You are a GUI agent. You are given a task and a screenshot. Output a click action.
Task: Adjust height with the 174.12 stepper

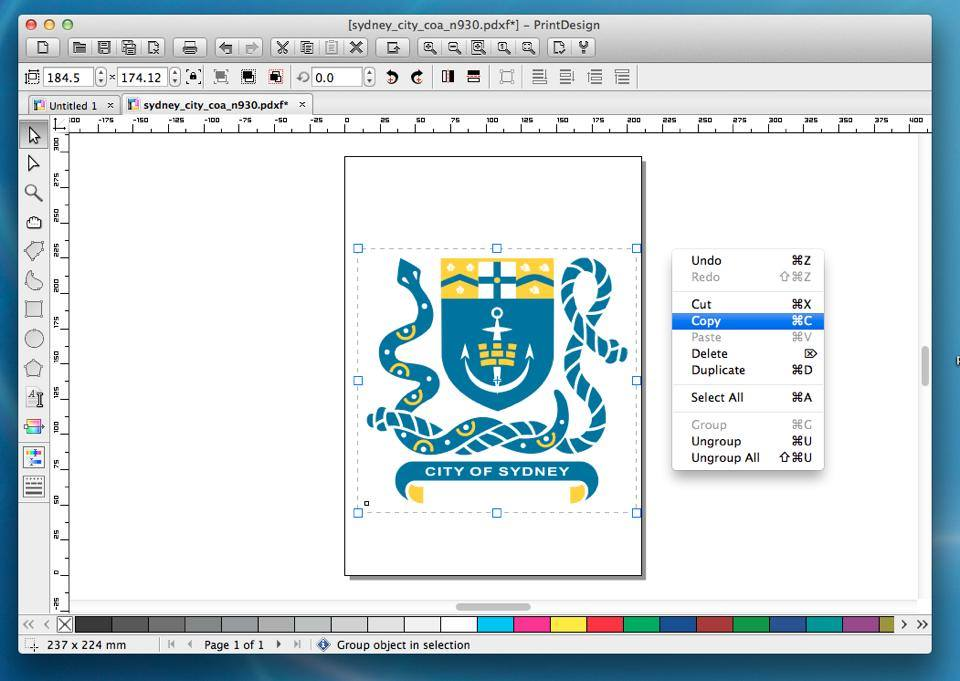175,77
